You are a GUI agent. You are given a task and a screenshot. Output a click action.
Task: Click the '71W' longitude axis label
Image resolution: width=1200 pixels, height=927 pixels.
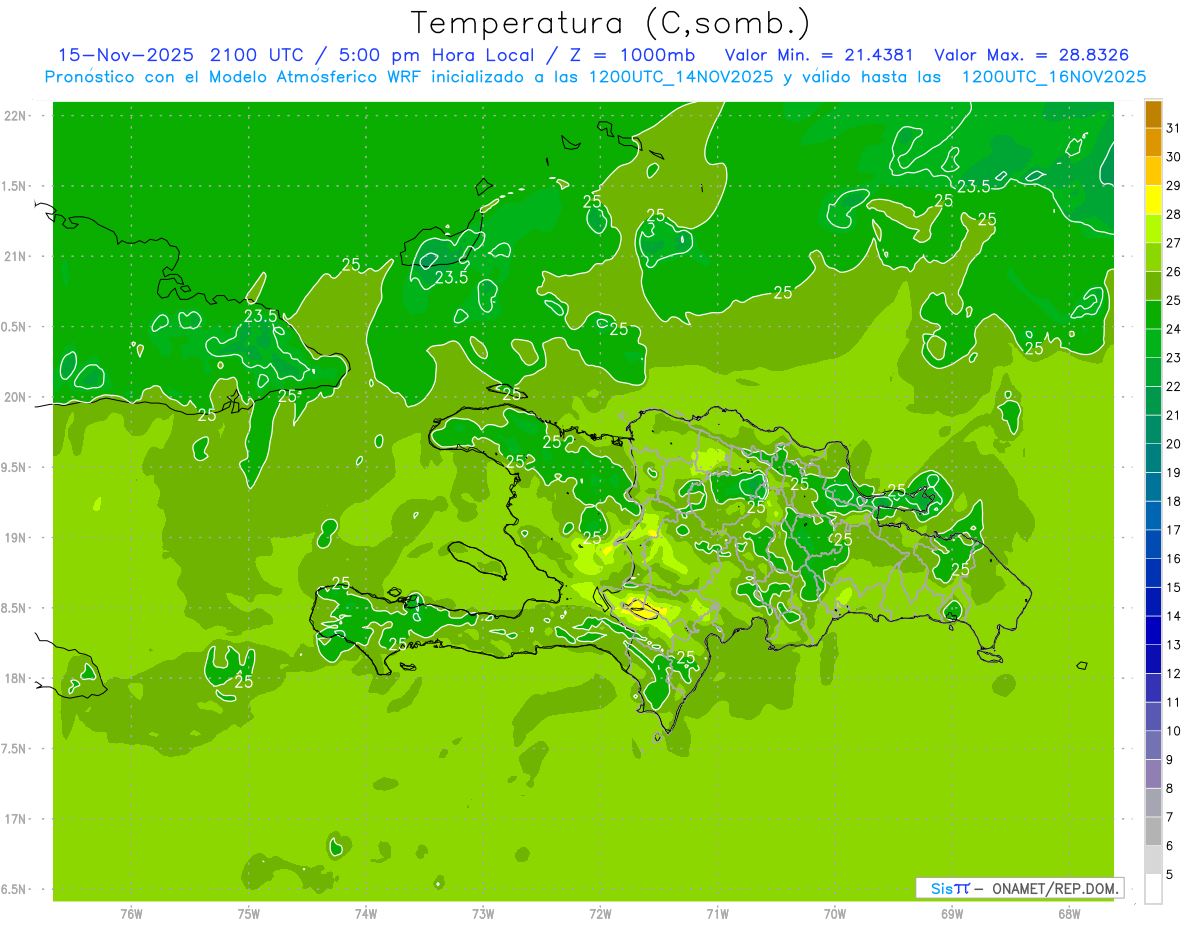point(717,914)
